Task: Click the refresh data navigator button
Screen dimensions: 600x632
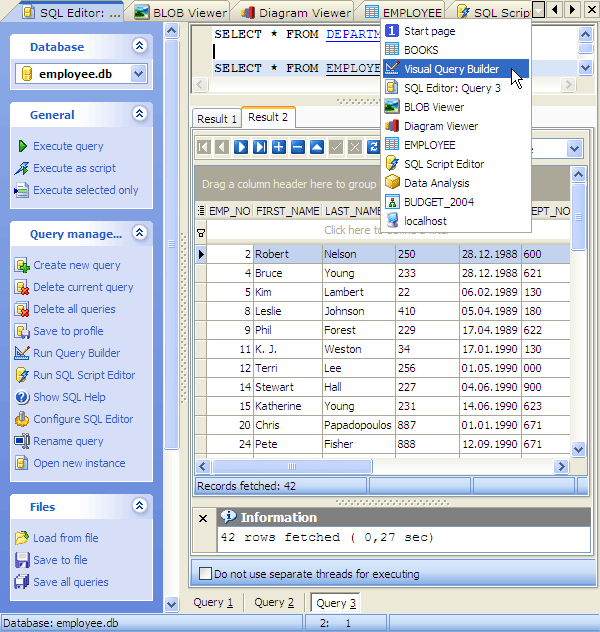Action: [x=373, y=147]
